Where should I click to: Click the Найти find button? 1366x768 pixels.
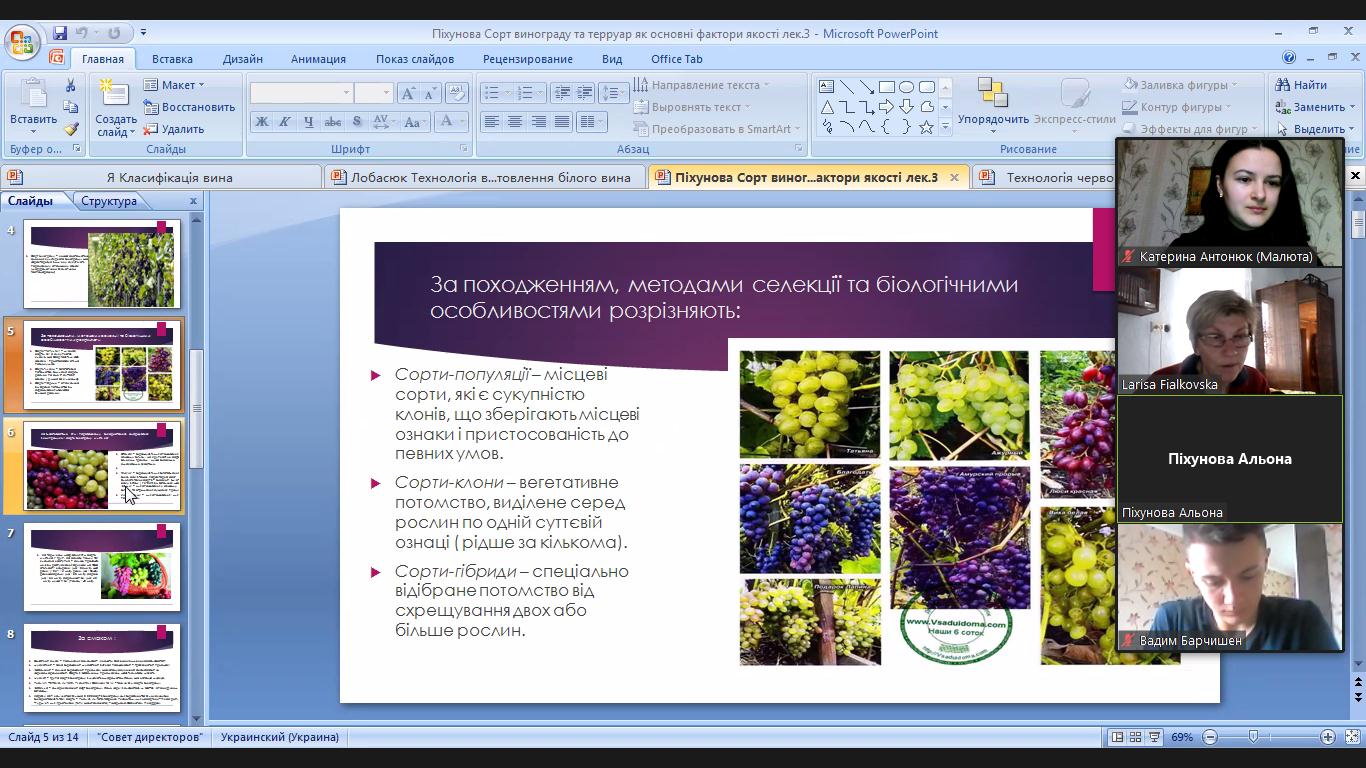(1301, 85)
